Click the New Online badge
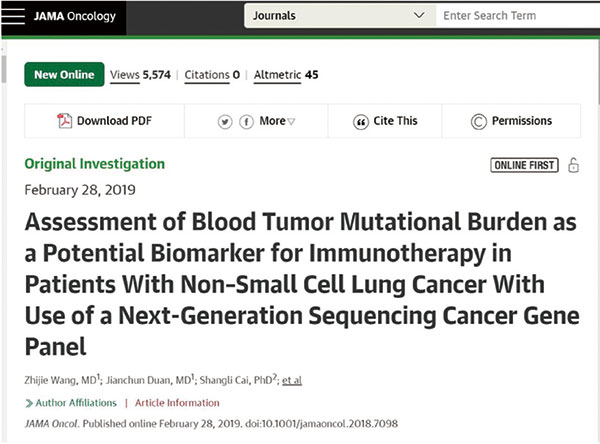 point(64,74)
